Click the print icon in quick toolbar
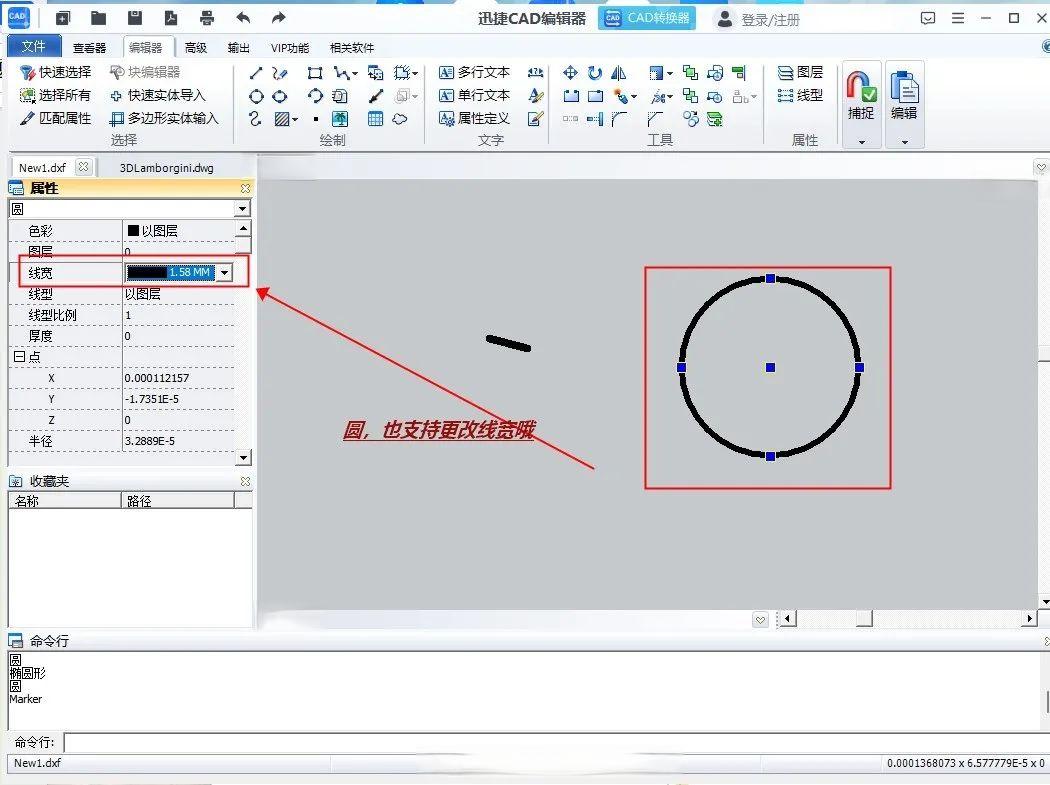This screenshot has height=785, width=1050. click(x=207, y=18)
